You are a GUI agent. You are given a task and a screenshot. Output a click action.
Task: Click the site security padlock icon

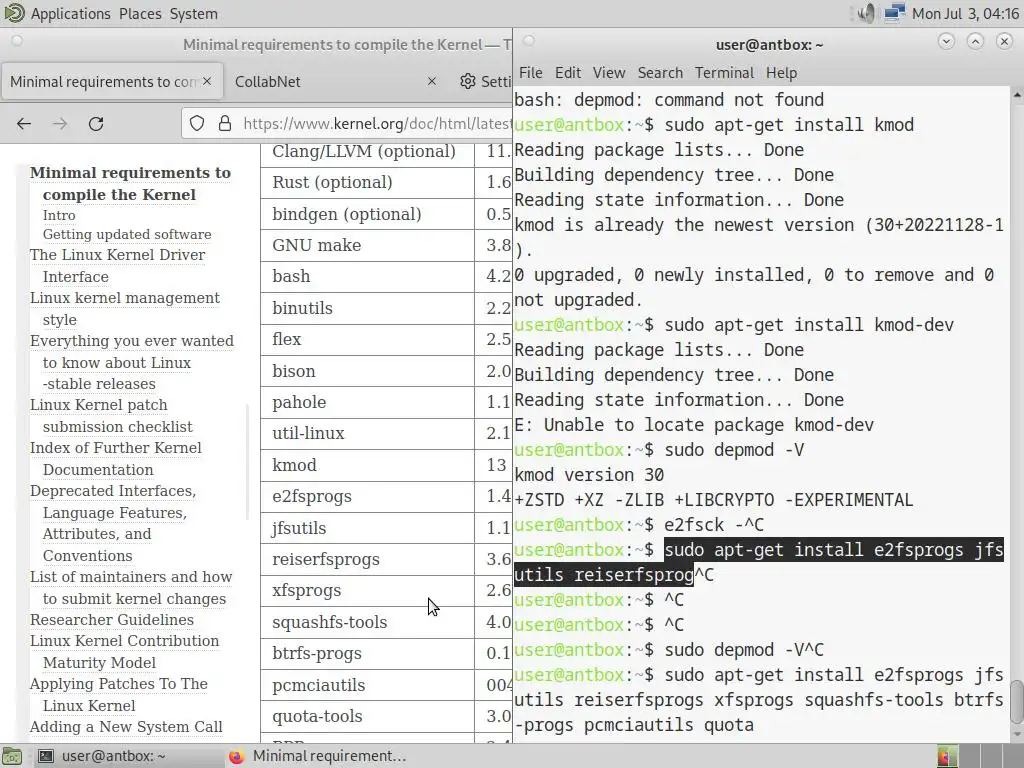tap(225, 123)
